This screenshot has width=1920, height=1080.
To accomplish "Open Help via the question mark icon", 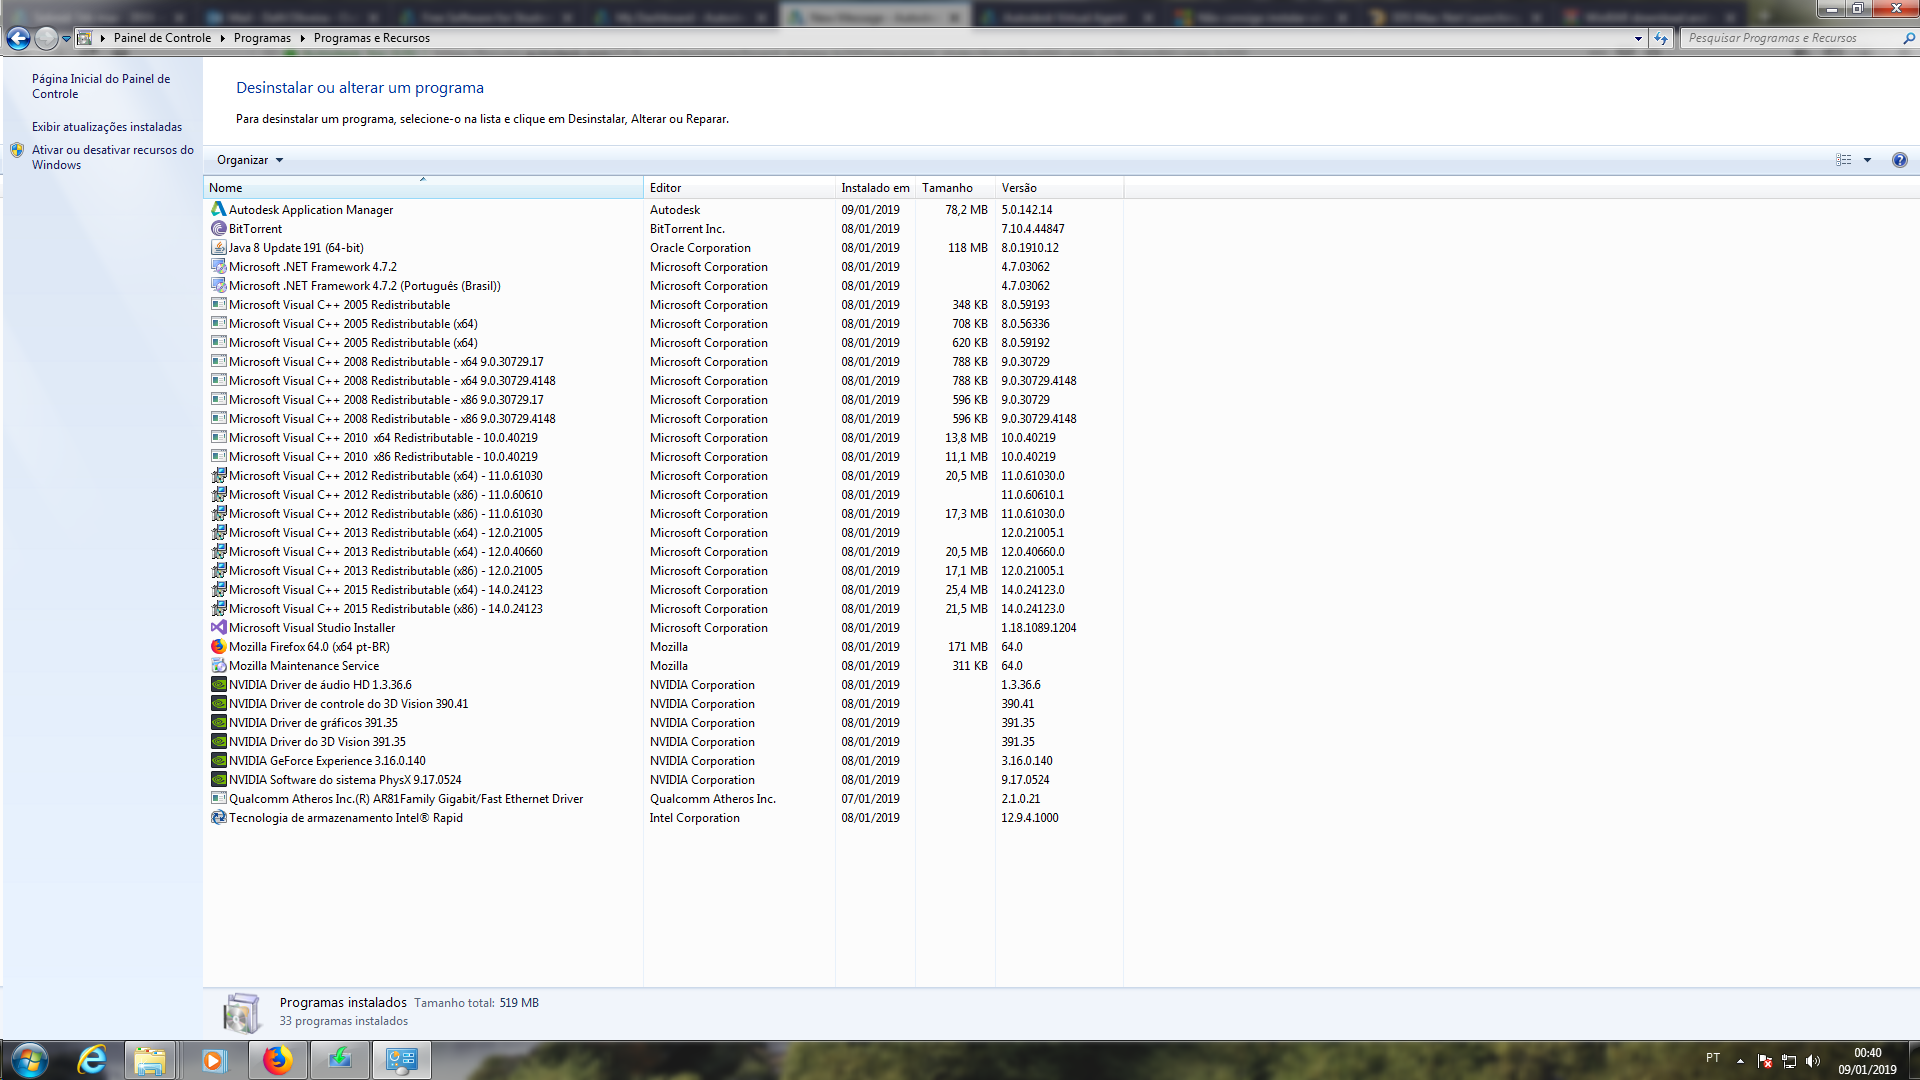I will 1902,159.
